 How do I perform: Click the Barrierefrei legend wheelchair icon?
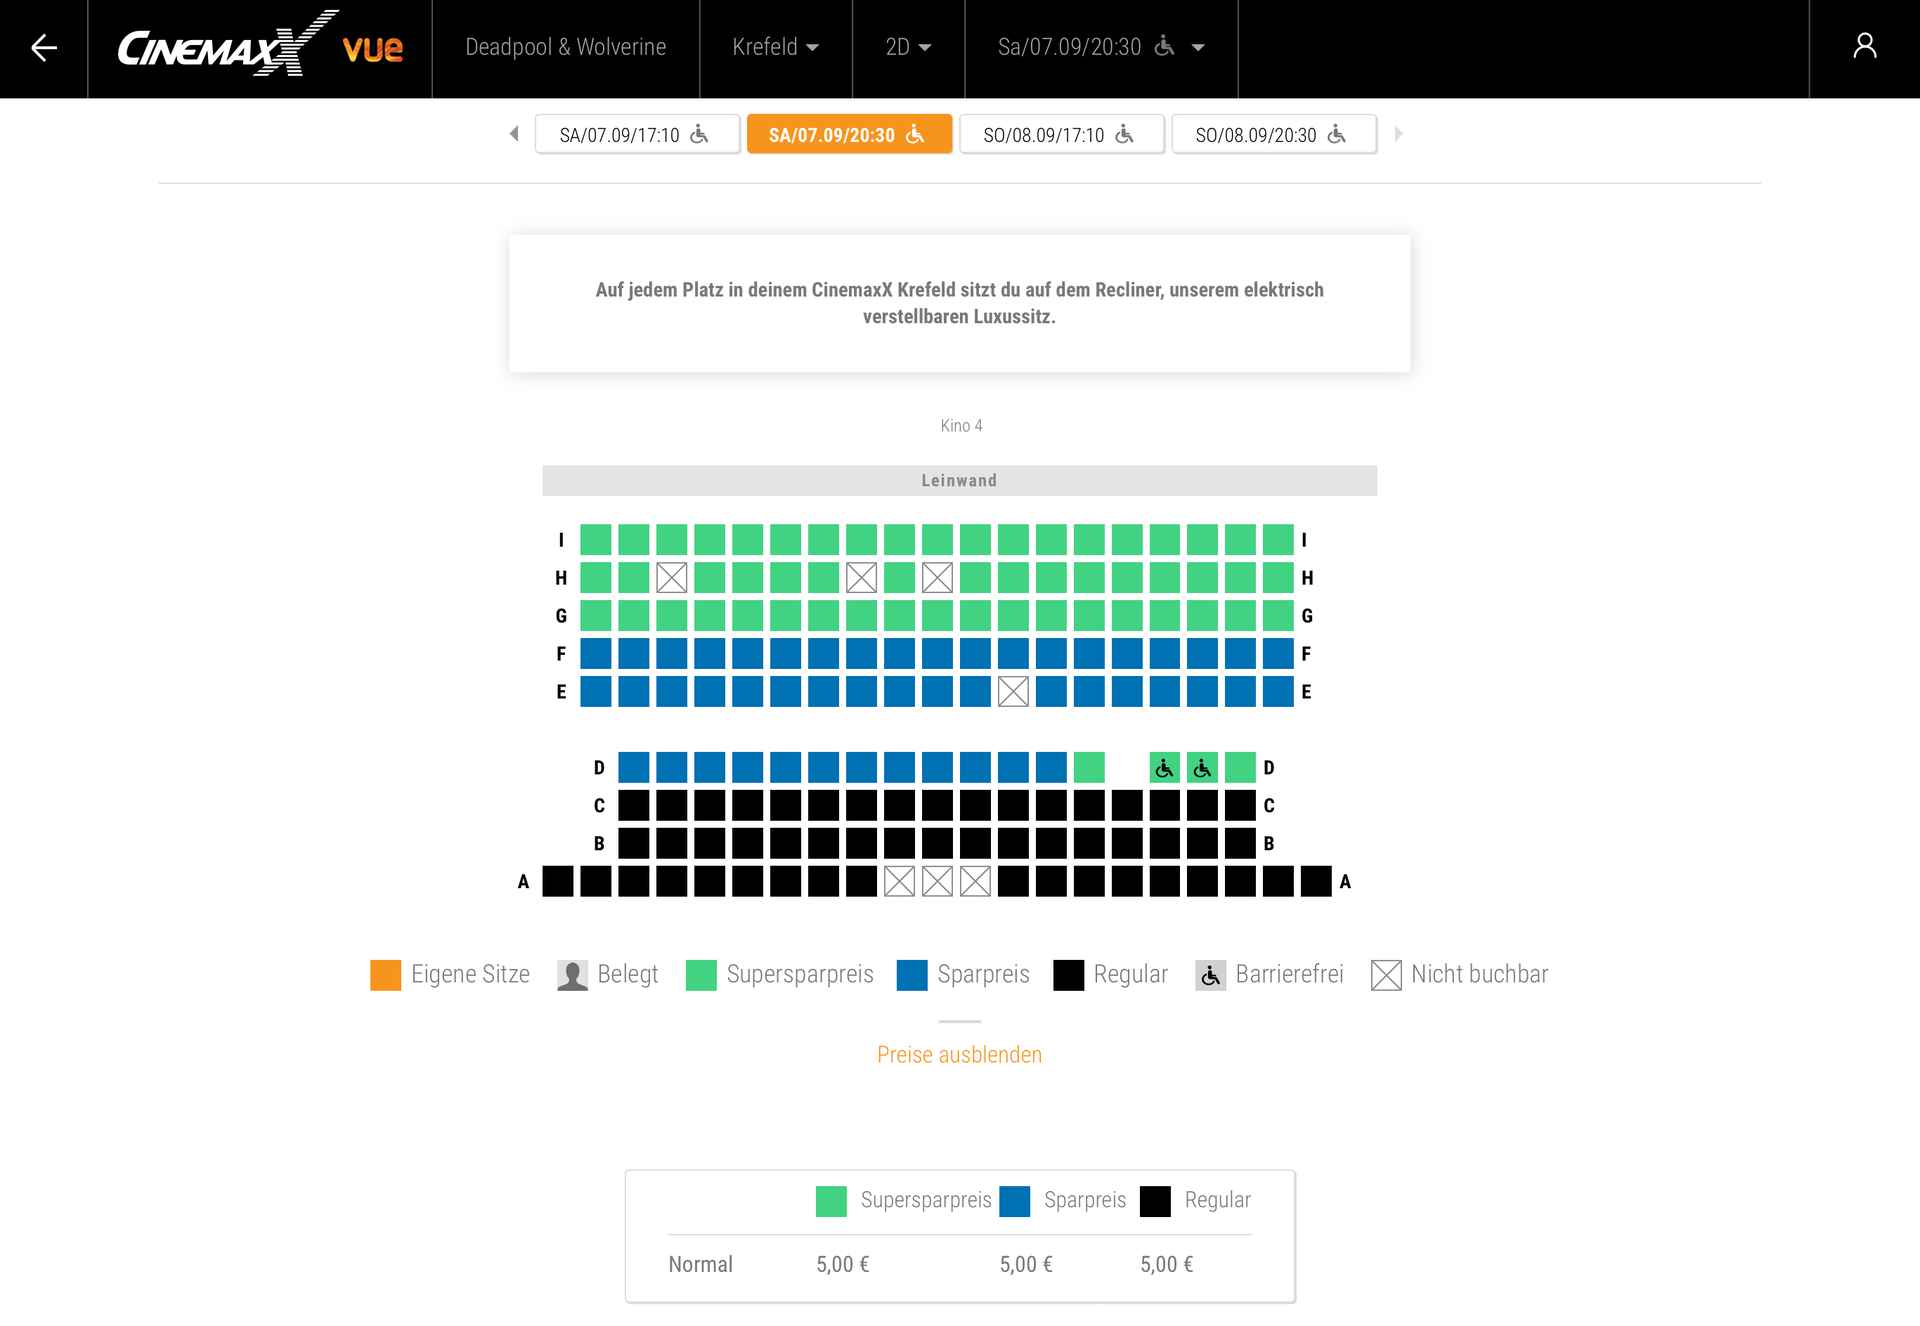[1210, 975]
